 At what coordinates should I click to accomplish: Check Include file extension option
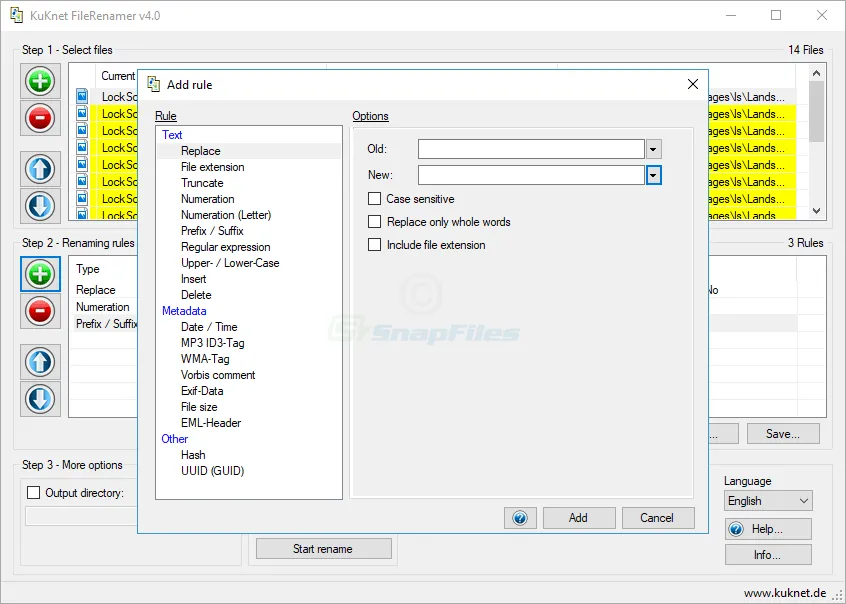(374, 245)
